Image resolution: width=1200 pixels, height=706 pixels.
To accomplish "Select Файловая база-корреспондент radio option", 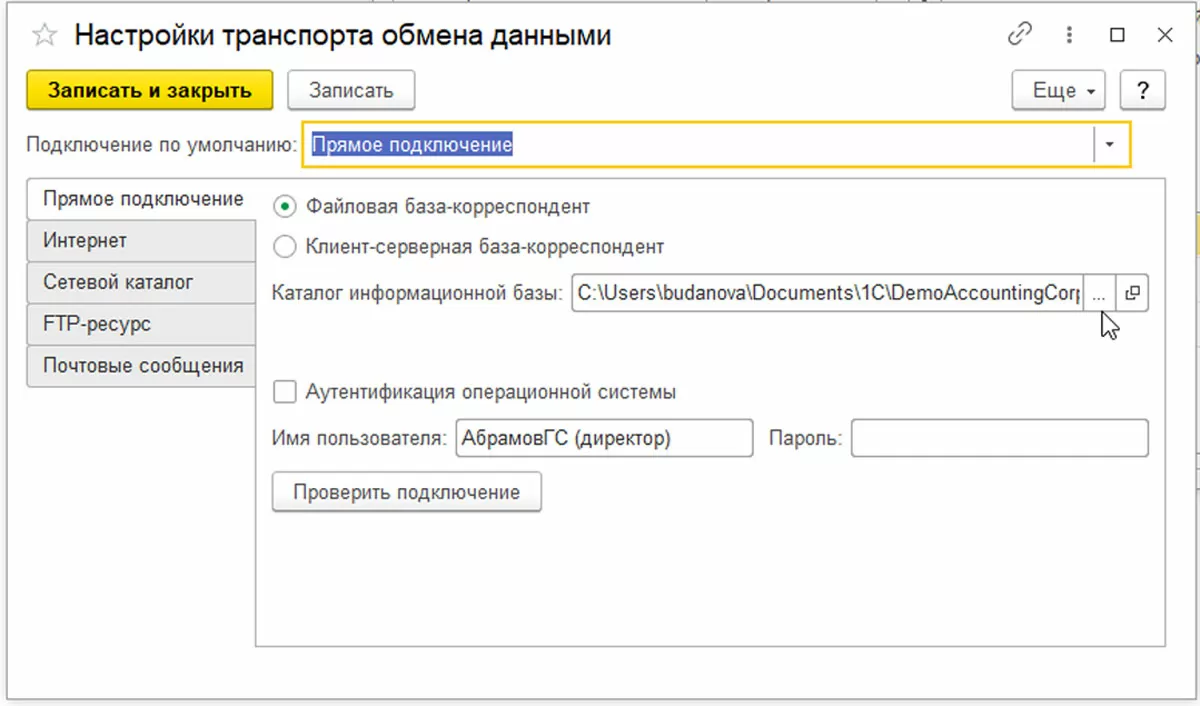I will (286, 207).
